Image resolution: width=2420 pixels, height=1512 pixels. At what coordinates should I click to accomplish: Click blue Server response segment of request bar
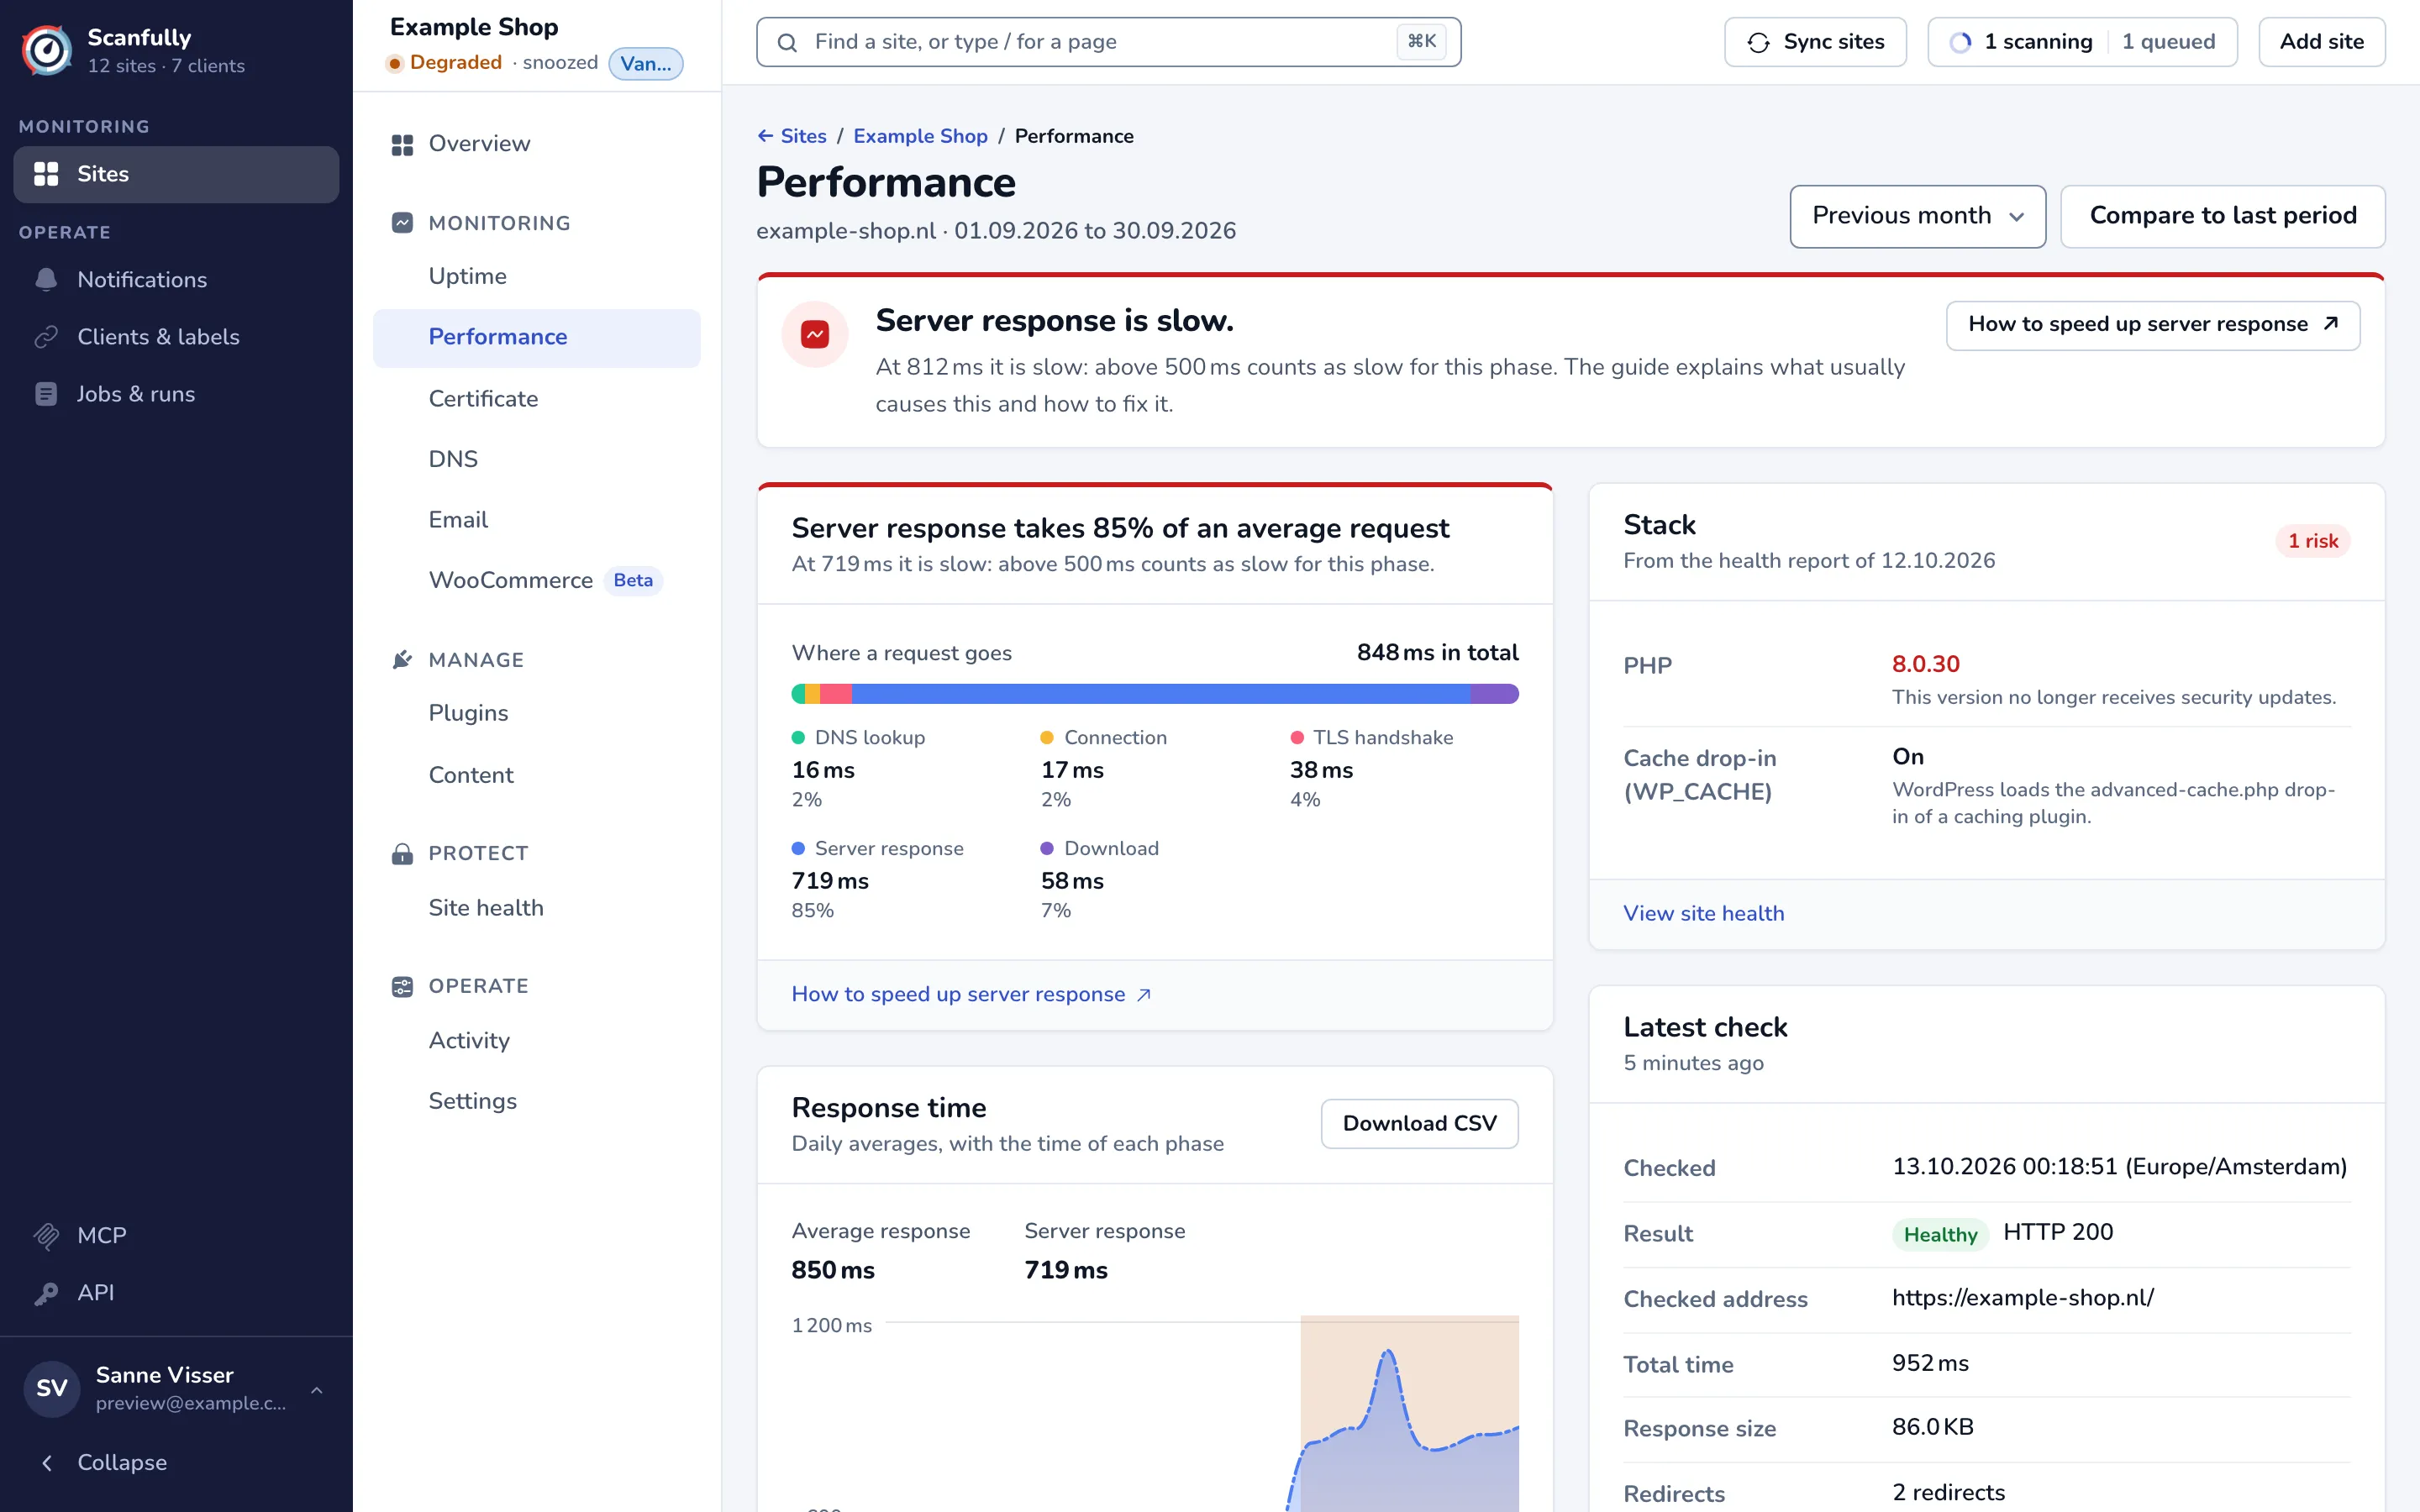(x=1161, y=693)
